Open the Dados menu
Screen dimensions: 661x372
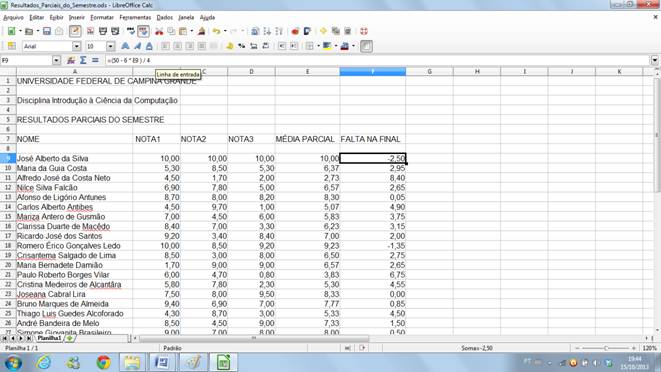click(x=164, y=17)
